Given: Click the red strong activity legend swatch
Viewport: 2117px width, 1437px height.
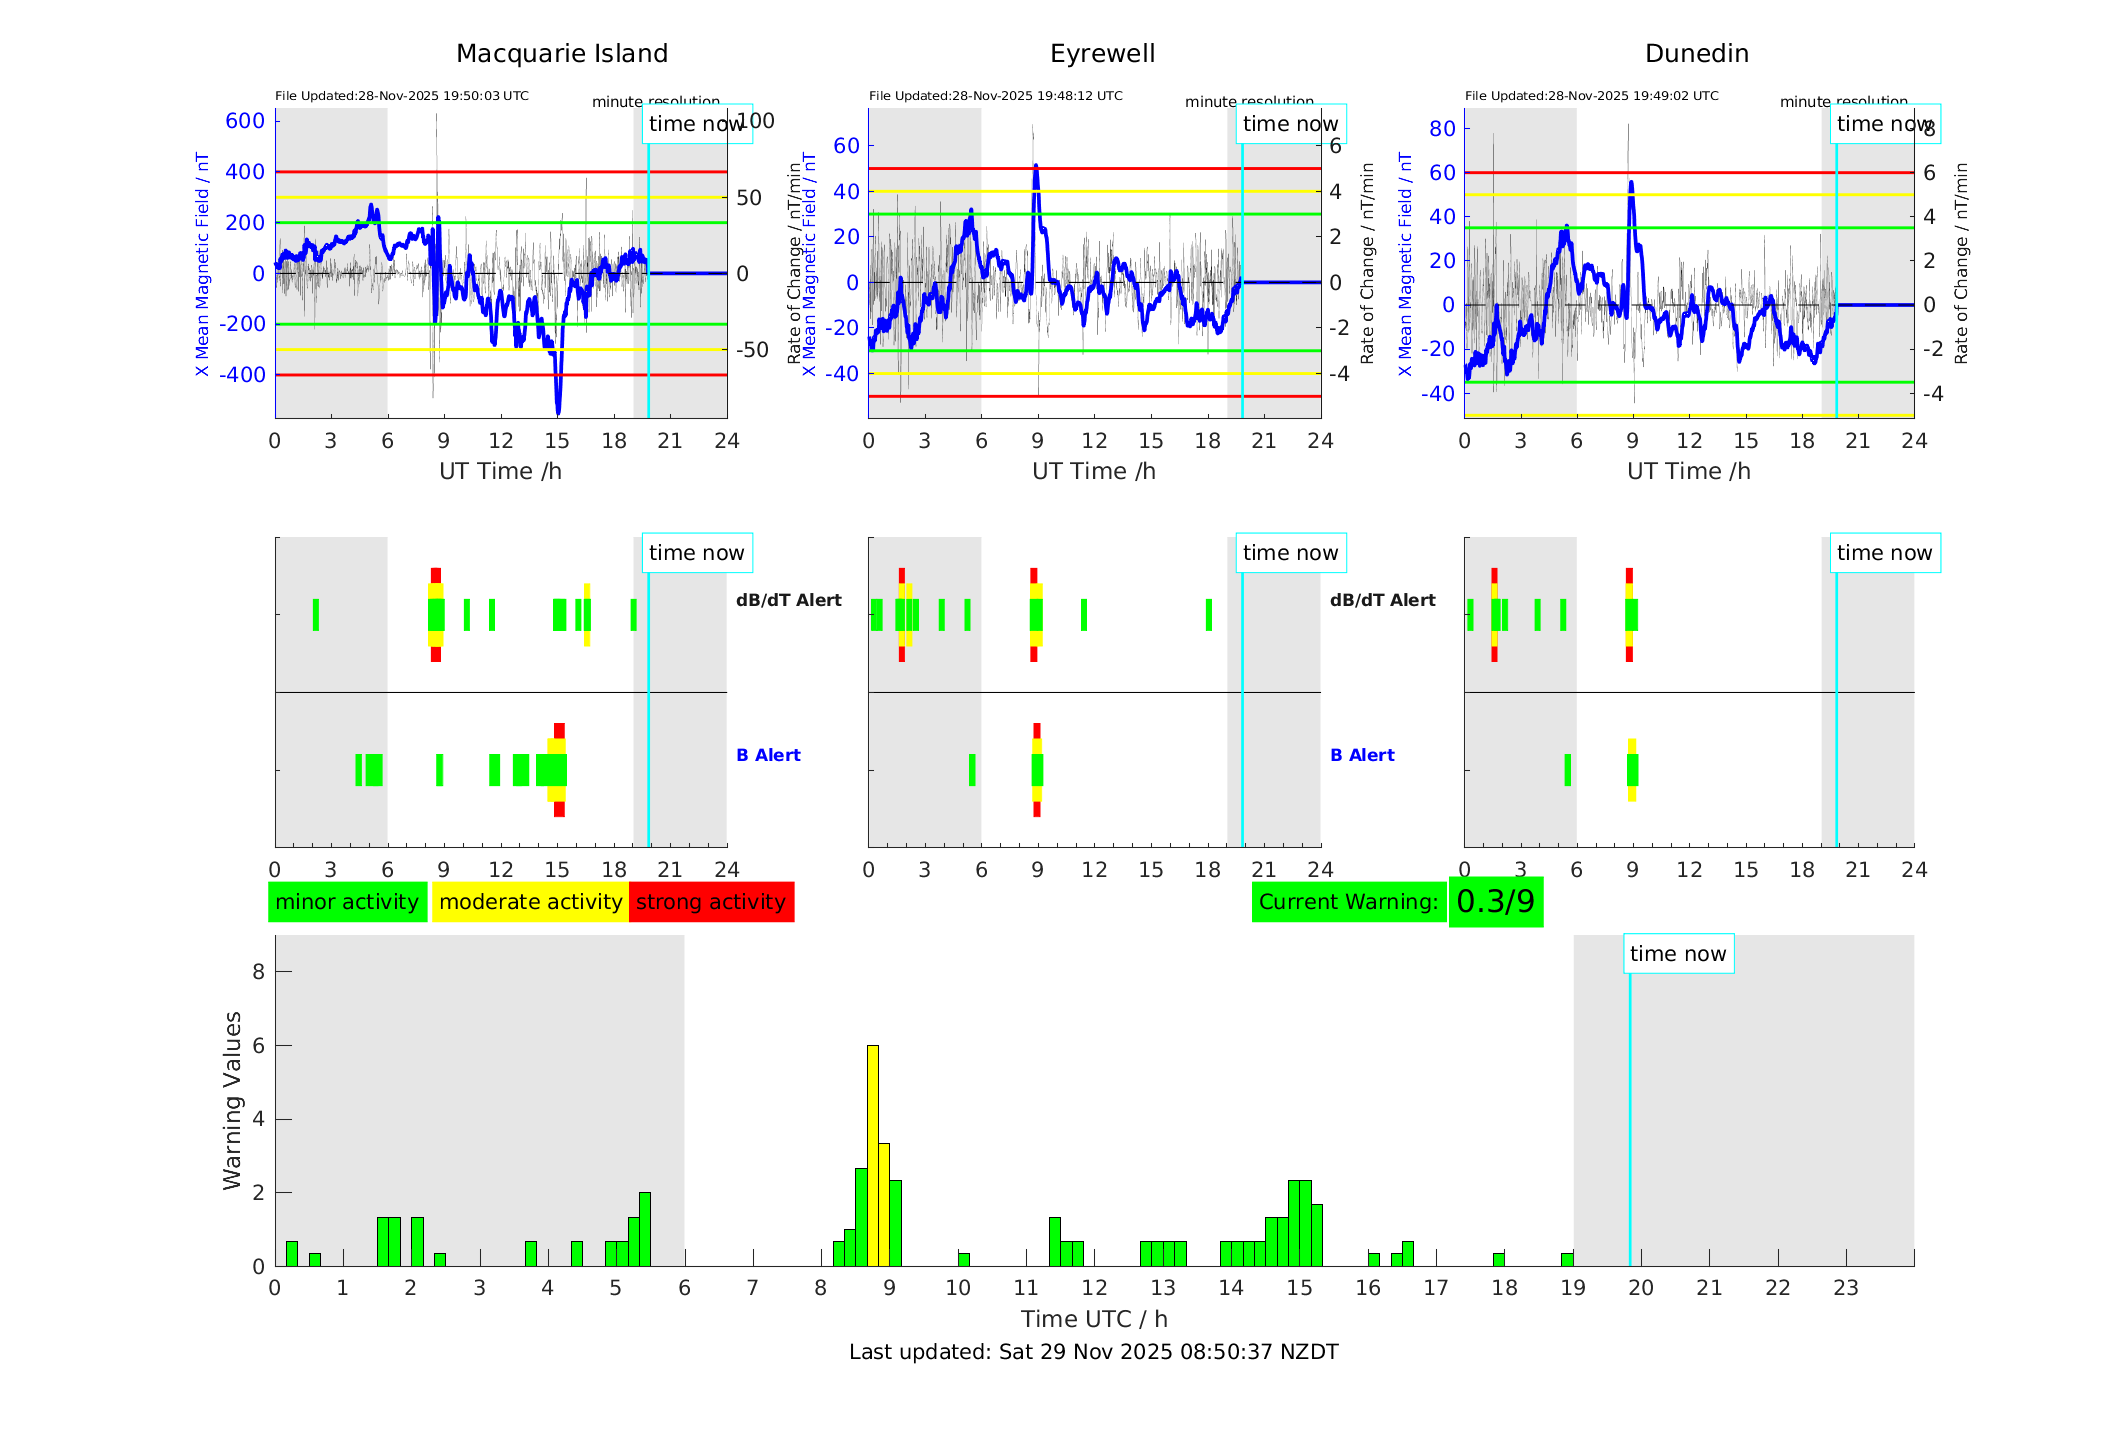Looking at the screenshot, I should coord(711,902).
